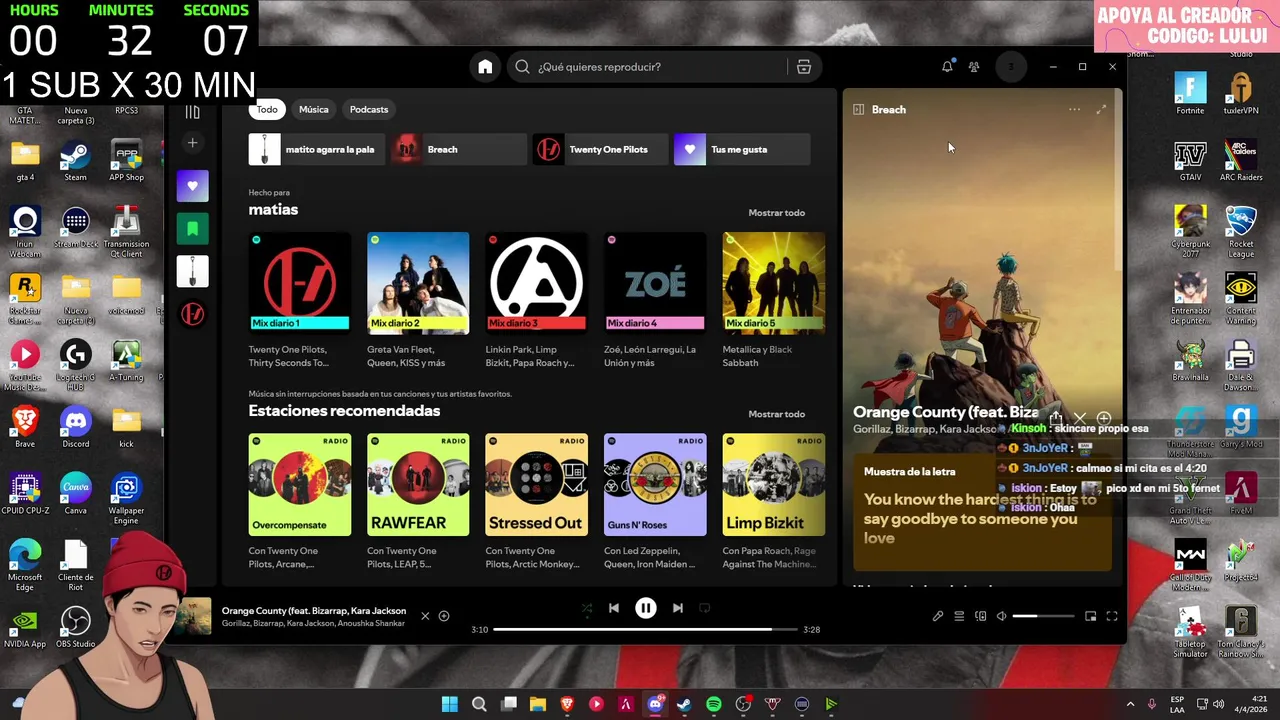This screenshot has height=720, width=1280.
Task: Toggle repeat in the player bar
Action: [x=705, y=608]
